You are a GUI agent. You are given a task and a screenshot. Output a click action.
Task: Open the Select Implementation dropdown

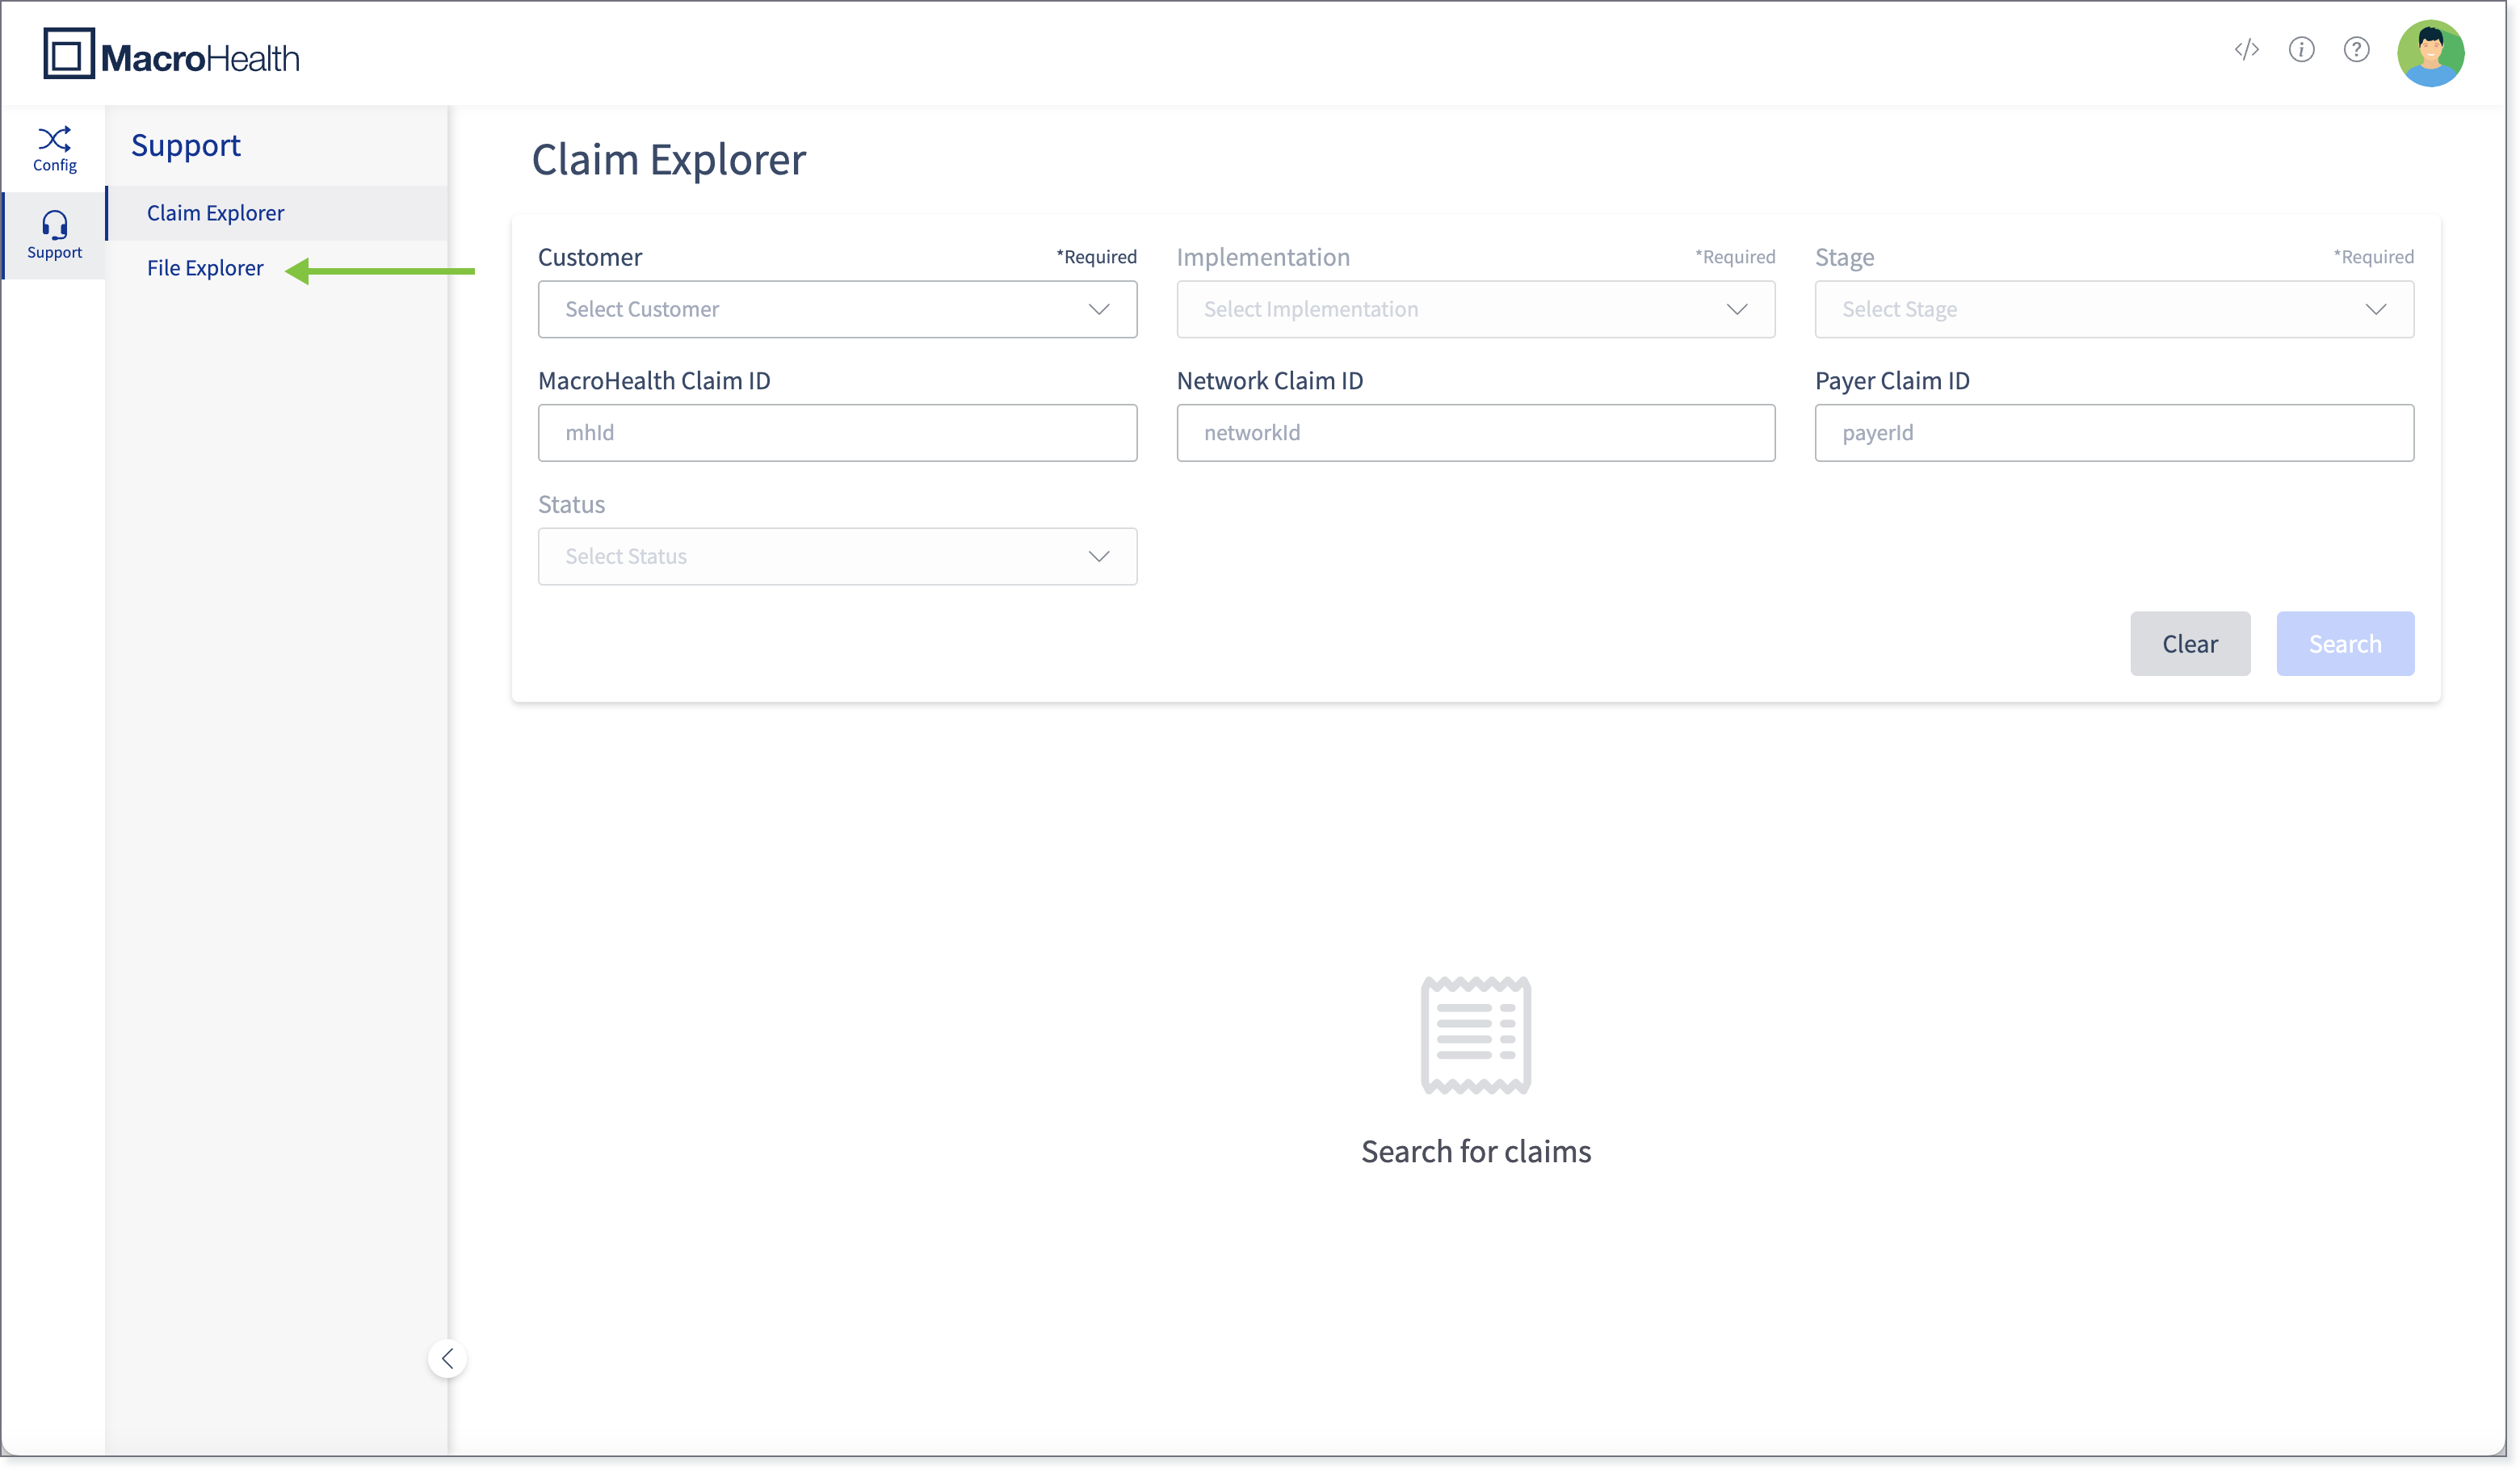(1475, 309)
